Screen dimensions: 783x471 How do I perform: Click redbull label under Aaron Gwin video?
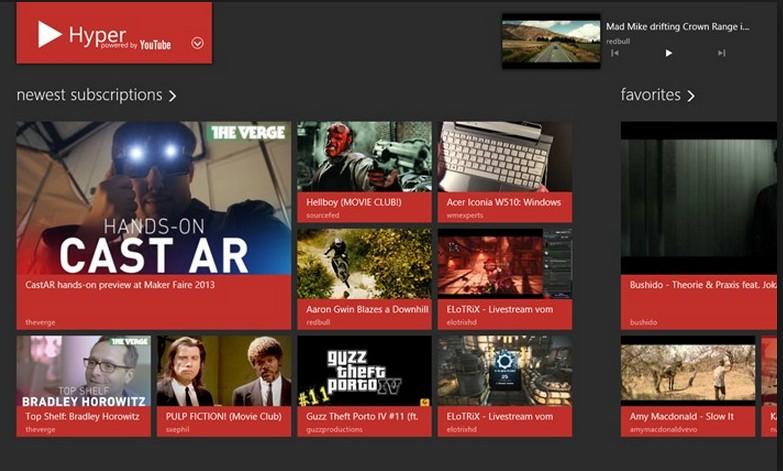point(318,323)
